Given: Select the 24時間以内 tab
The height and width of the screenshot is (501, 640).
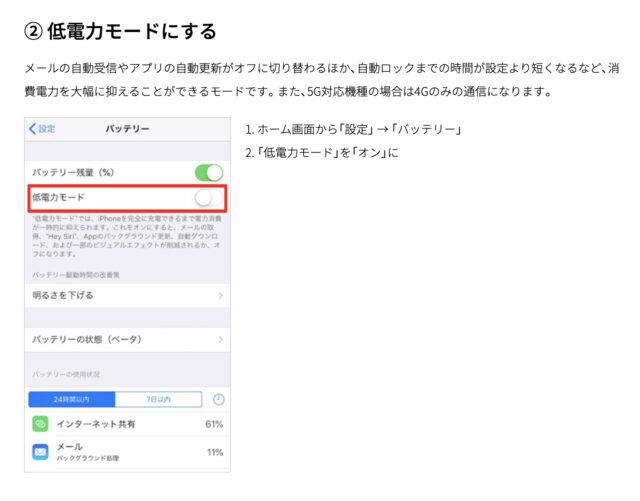Looking at the screenshot, I should coord(72,399).
